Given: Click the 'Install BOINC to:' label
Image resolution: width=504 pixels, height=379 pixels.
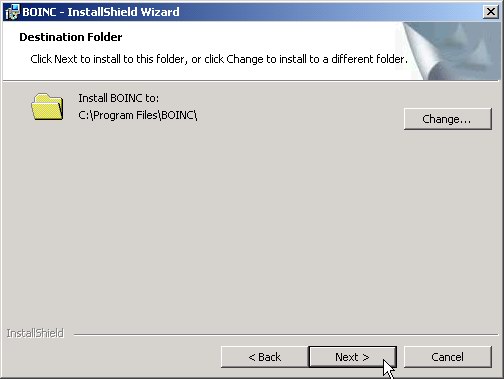Looking at the screenshot, I should point(119,98).
